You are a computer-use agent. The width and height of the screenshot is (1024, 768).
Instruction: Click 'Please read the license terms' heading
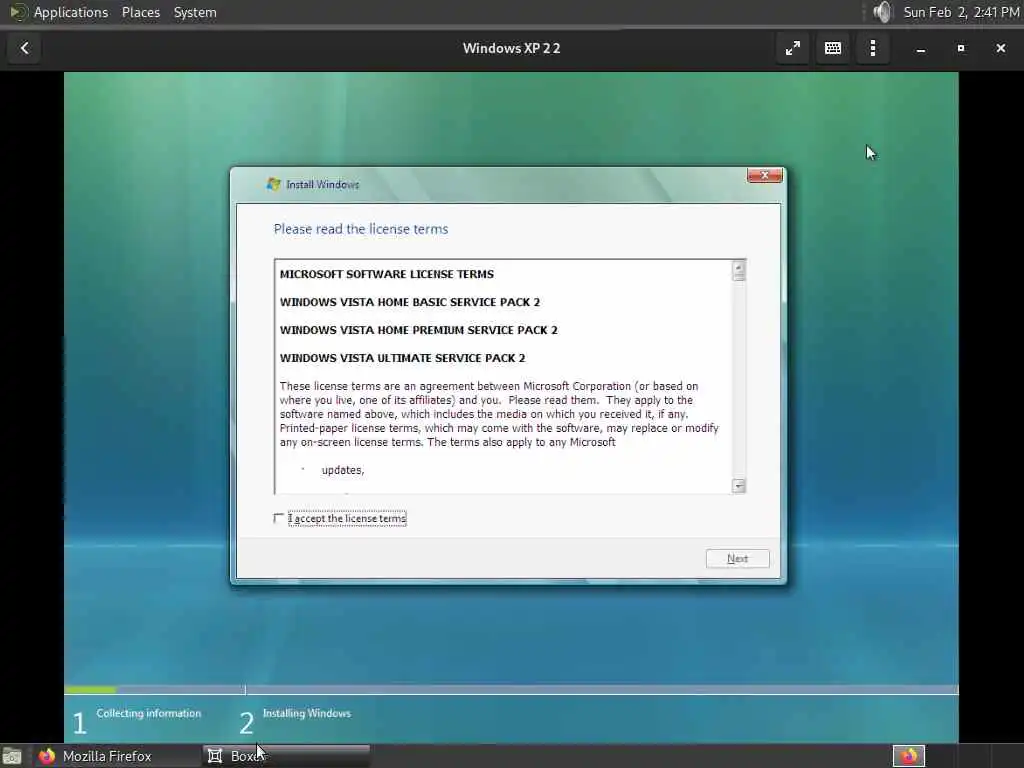[x=361, y=229]
